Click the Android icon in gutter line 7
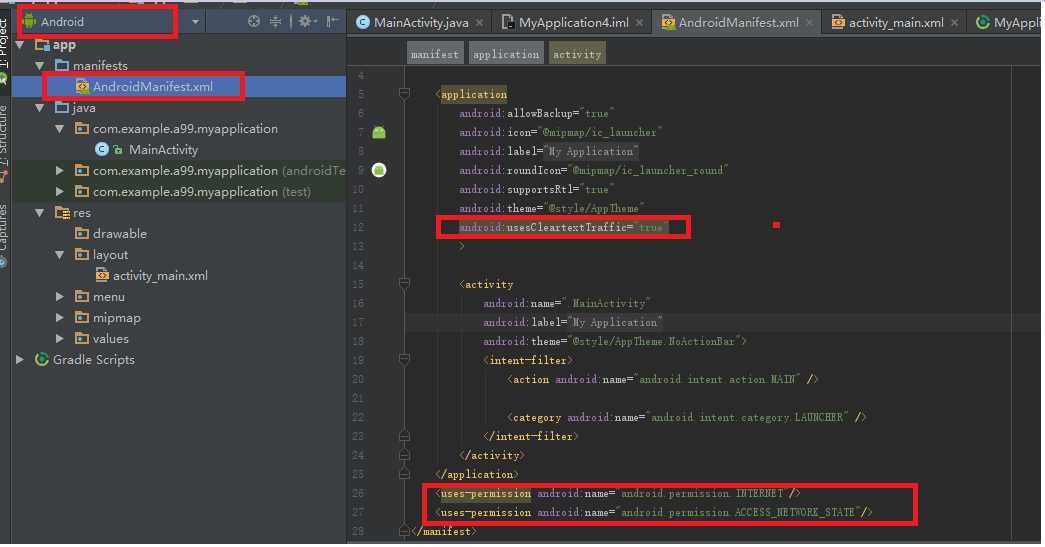1045x547 pixels. (379, 133)
